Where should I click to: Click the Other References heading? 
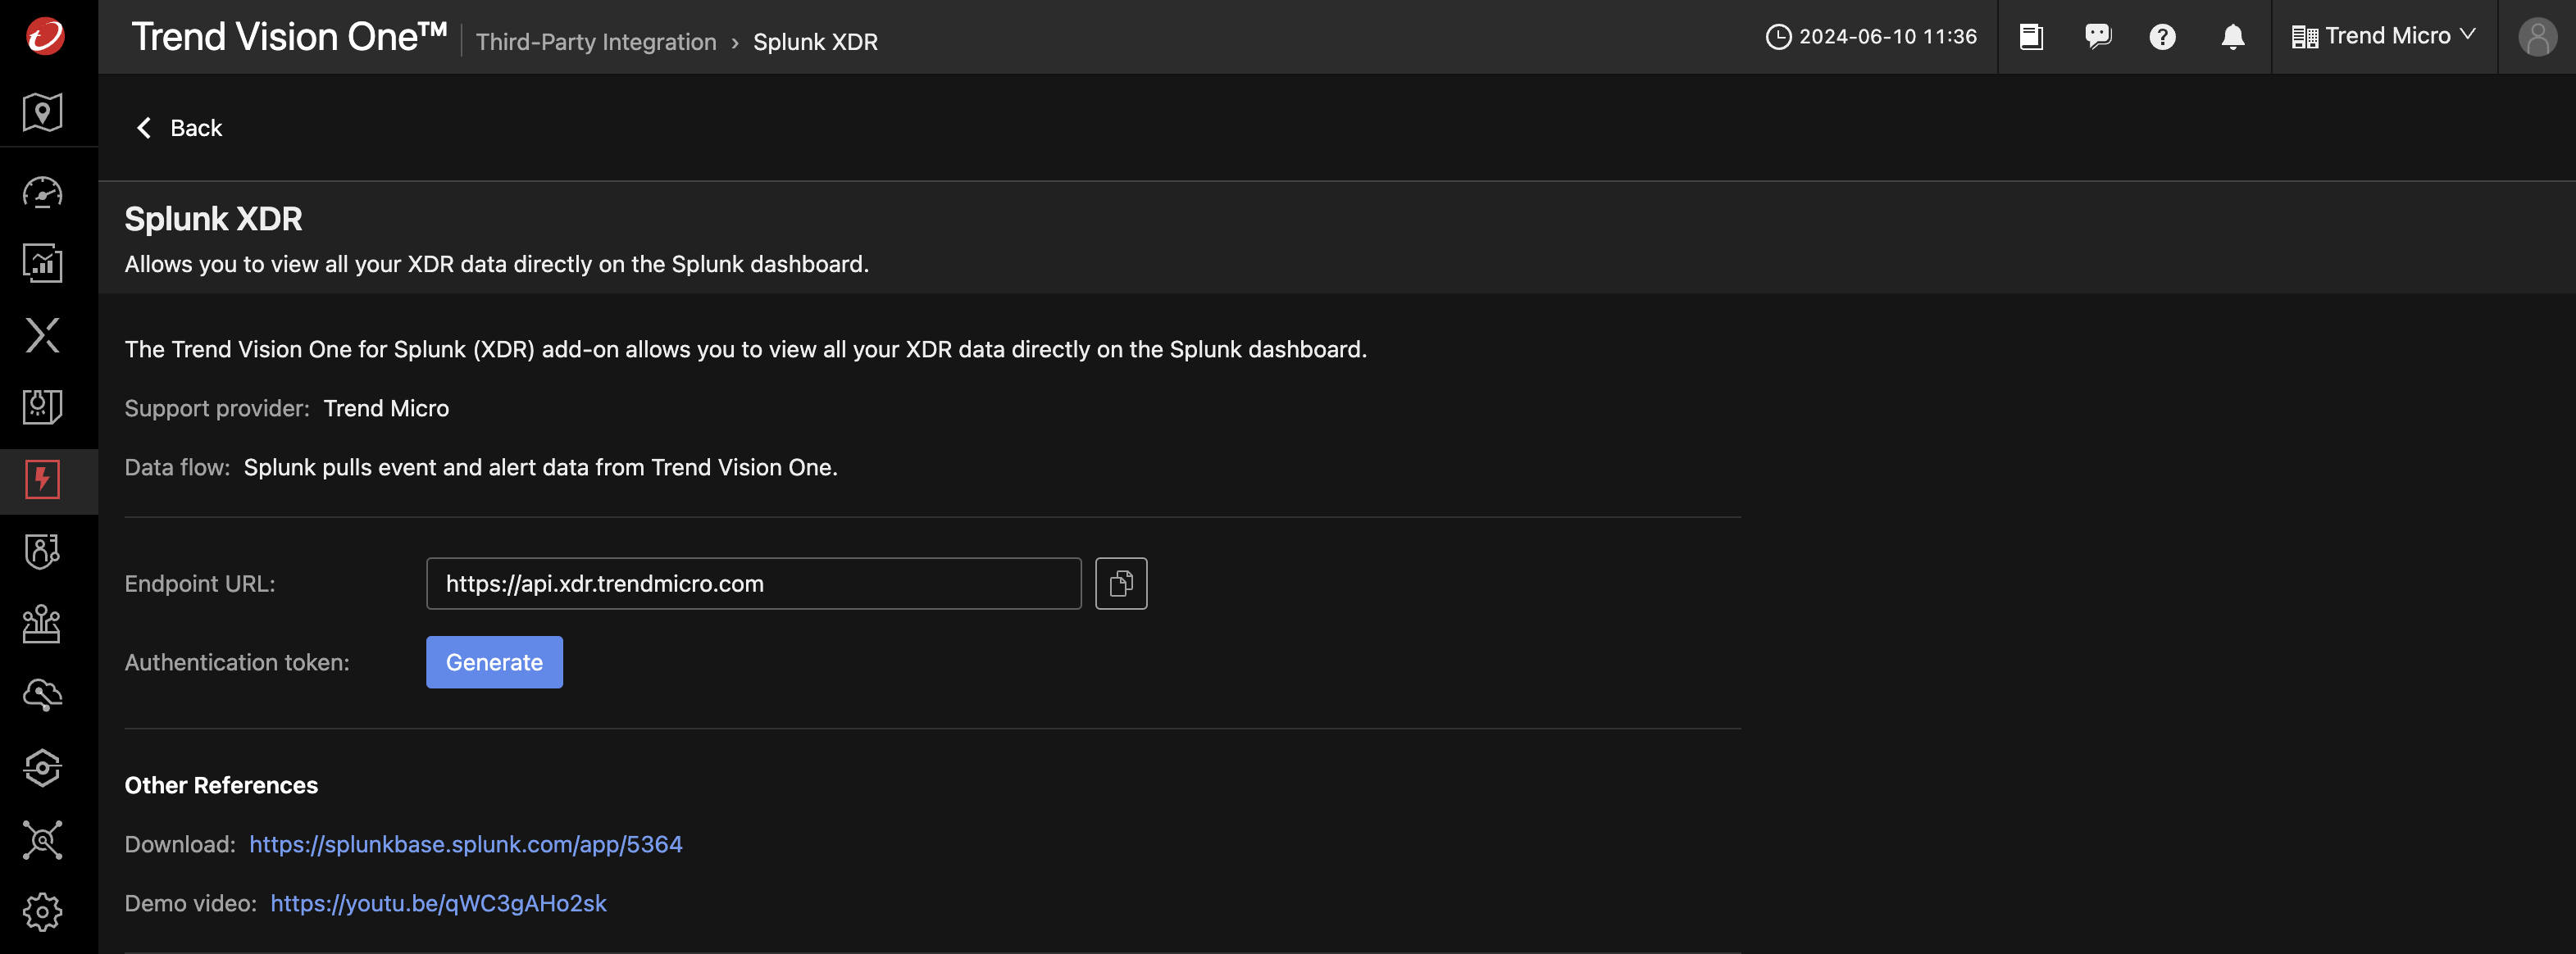tap(221, 785)
